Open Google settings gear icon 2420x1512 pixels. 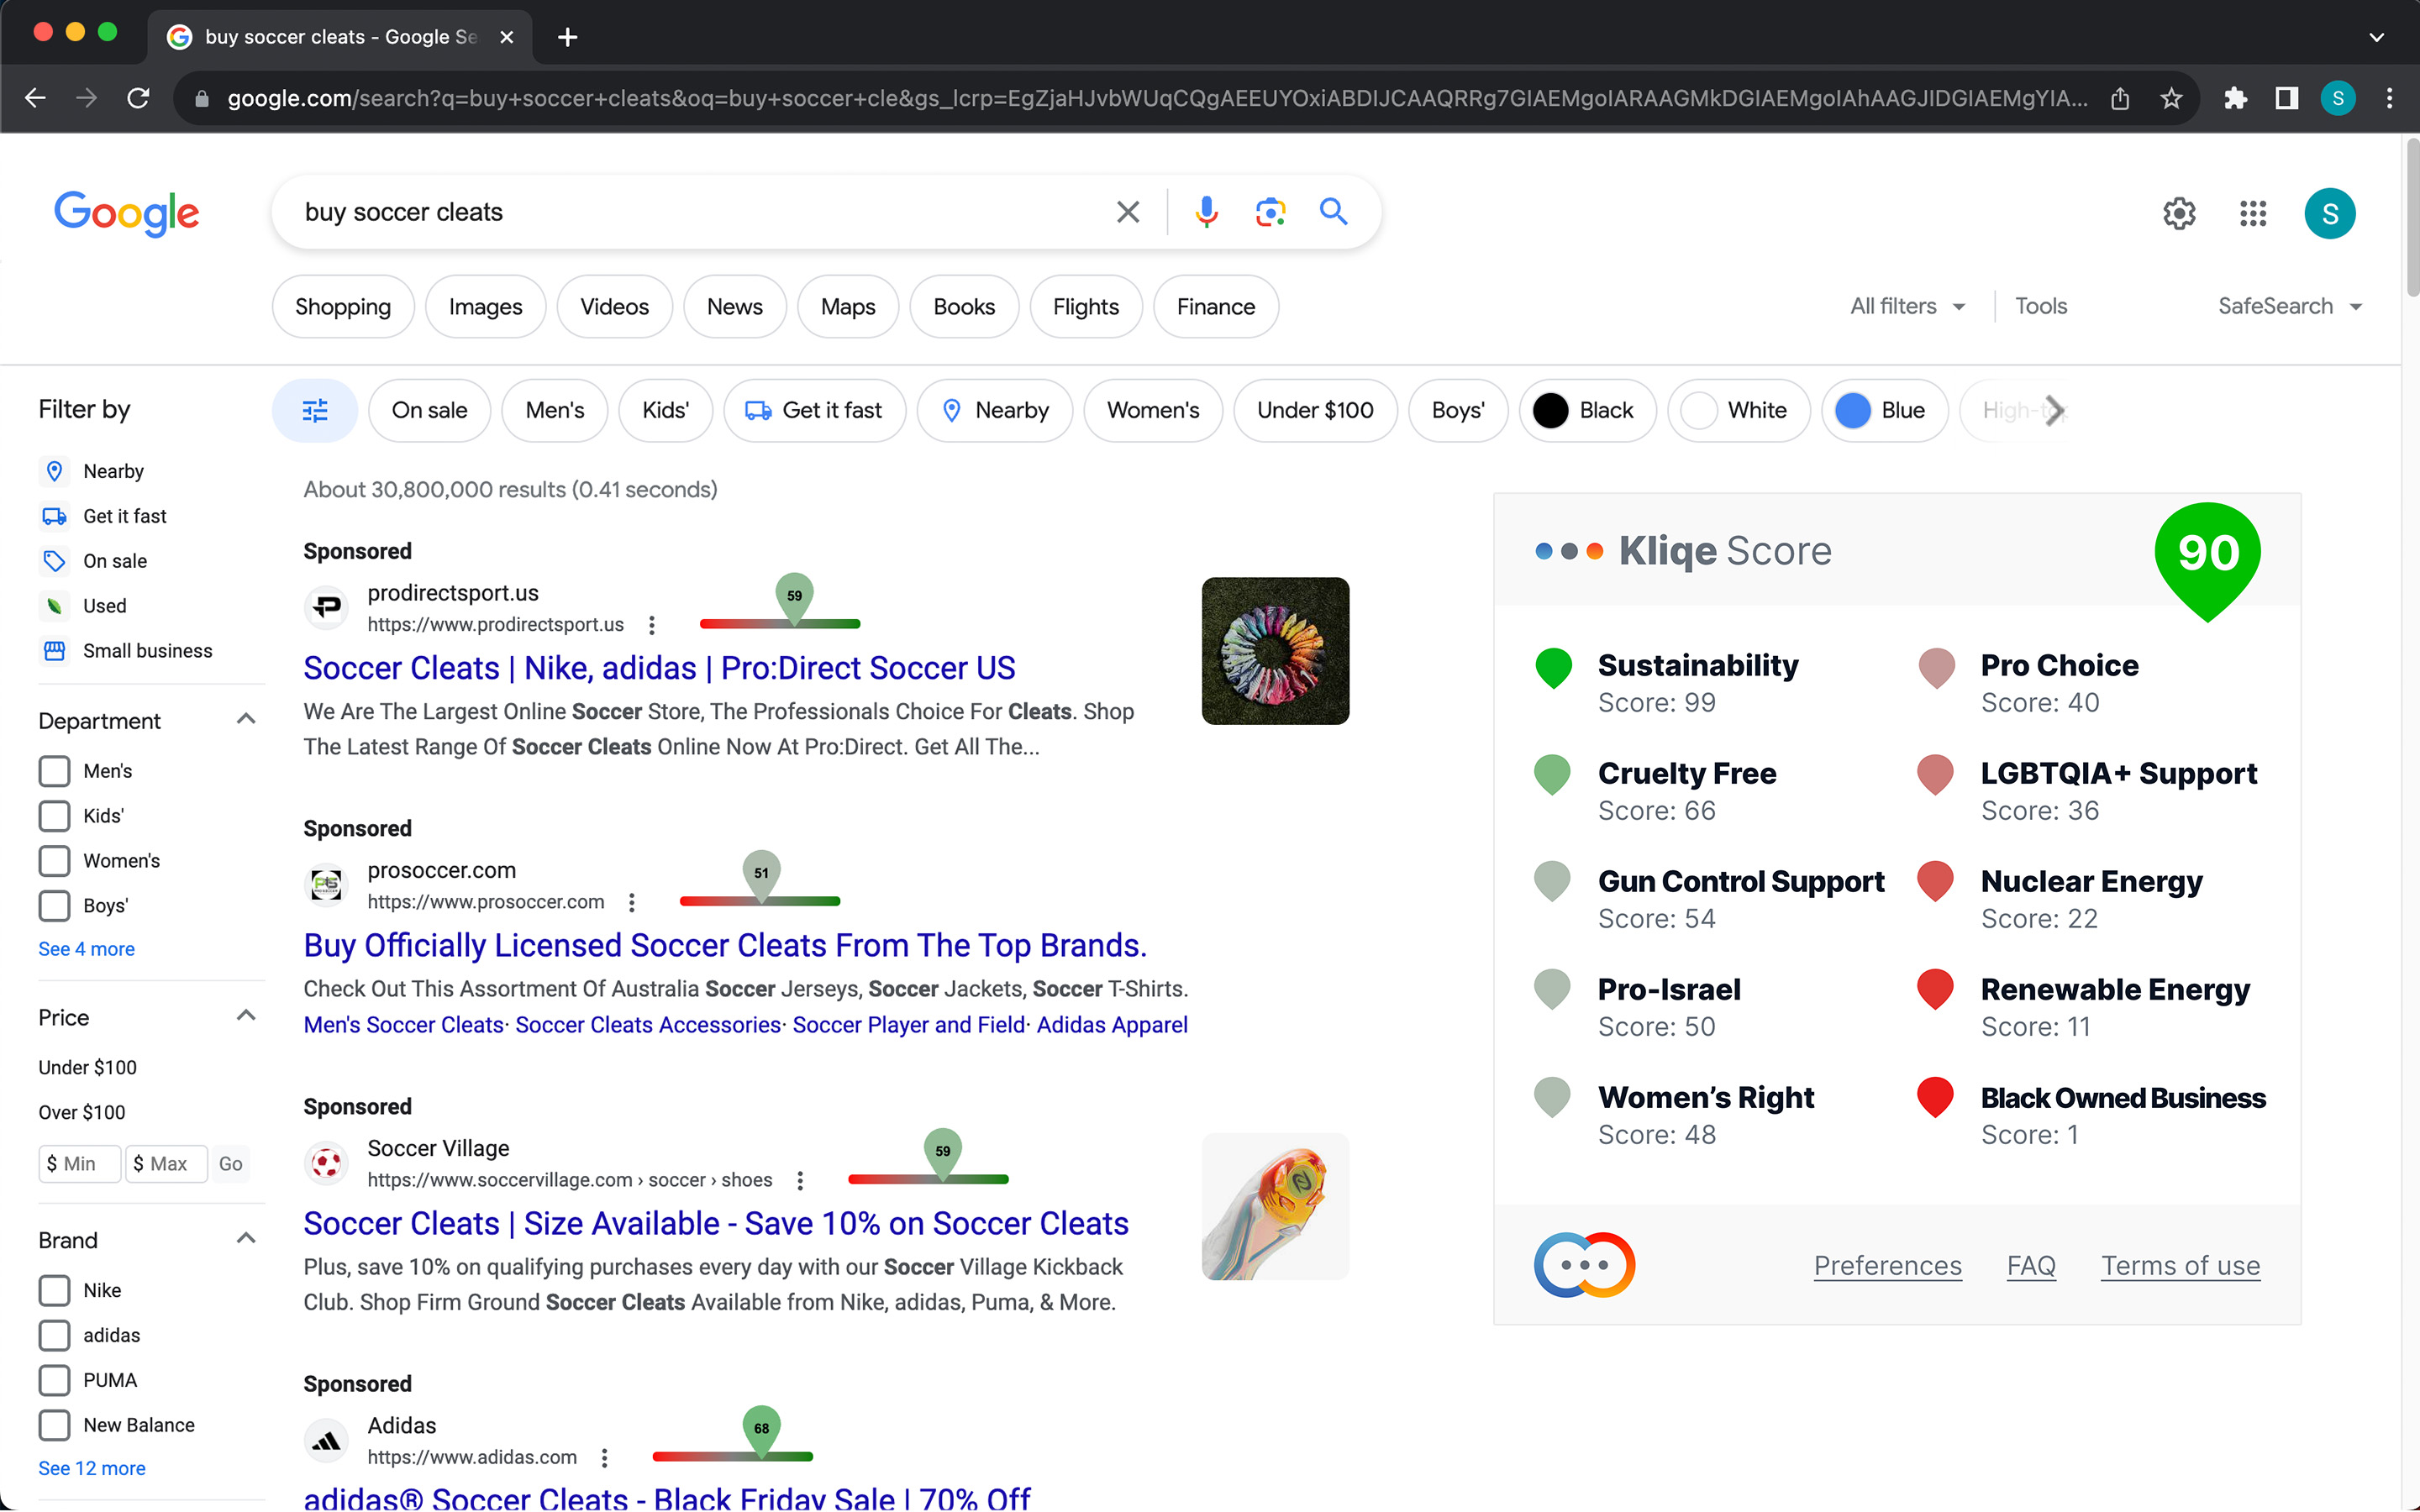[x=2178, y=213]
